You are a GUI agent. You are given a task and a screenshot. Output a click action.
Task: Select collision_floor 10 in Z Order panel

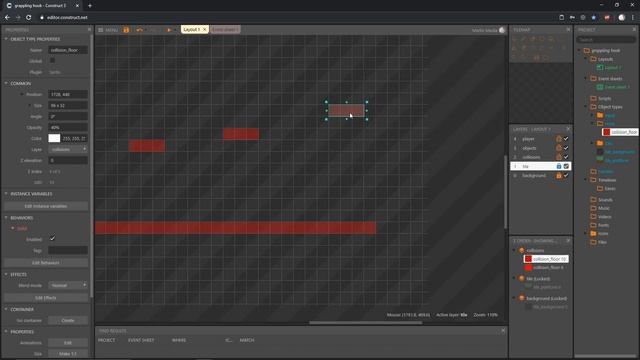tap(546, 259)
